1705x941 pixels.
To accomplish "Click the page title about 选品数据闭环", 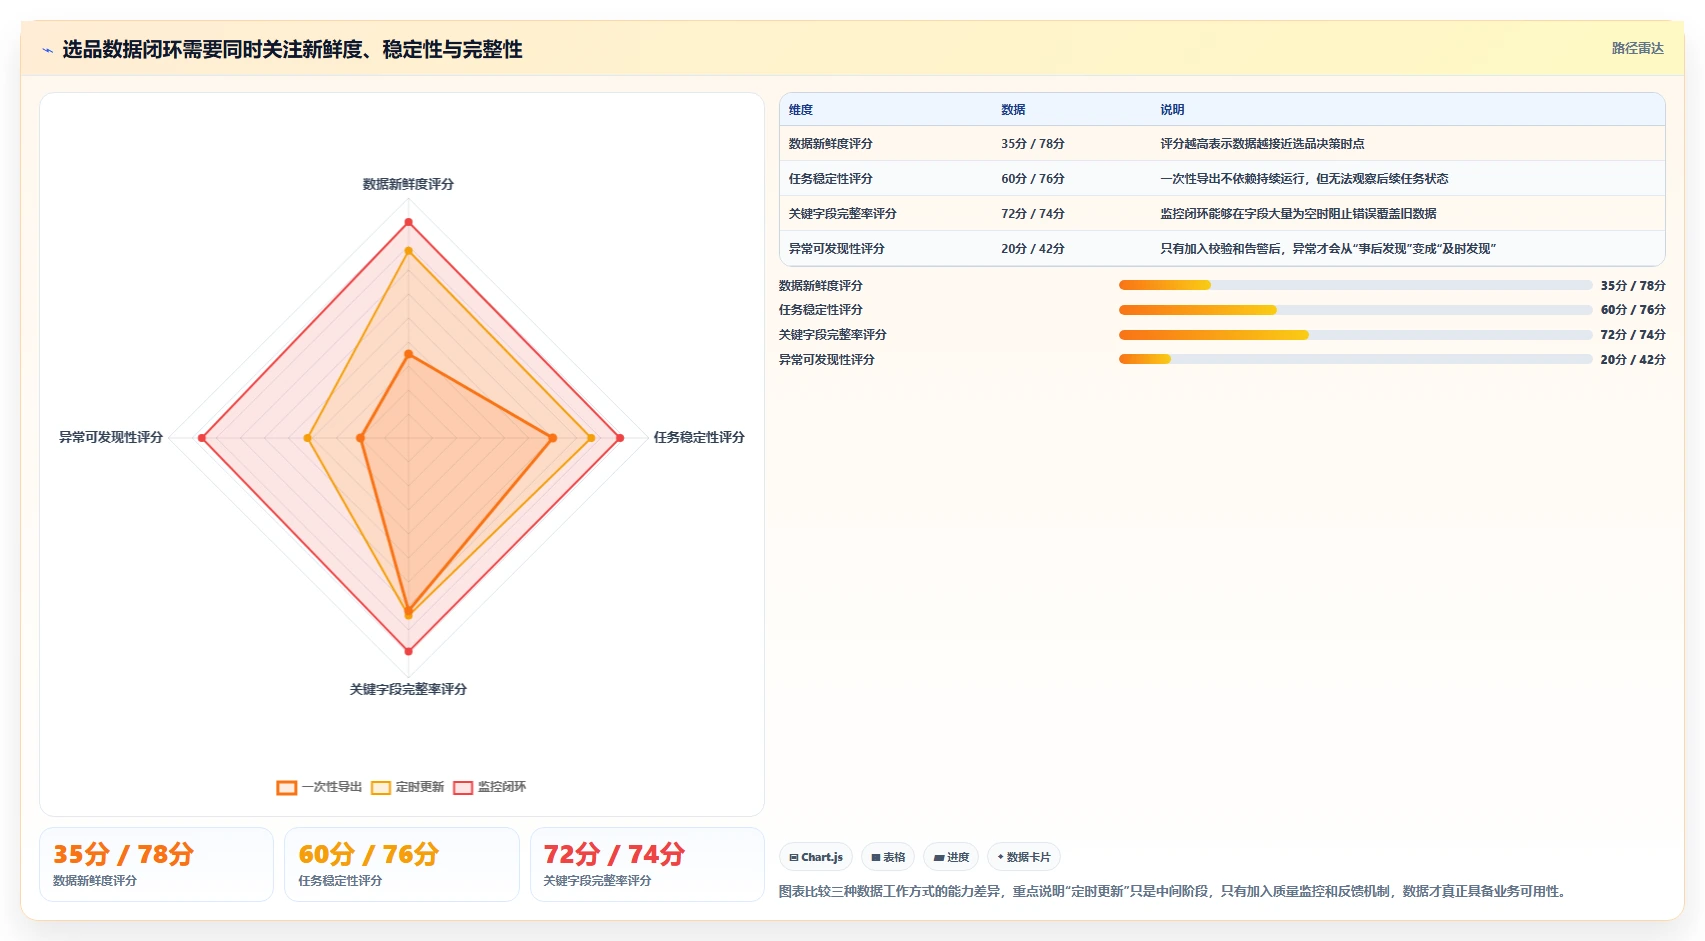I will coord(292,50).
